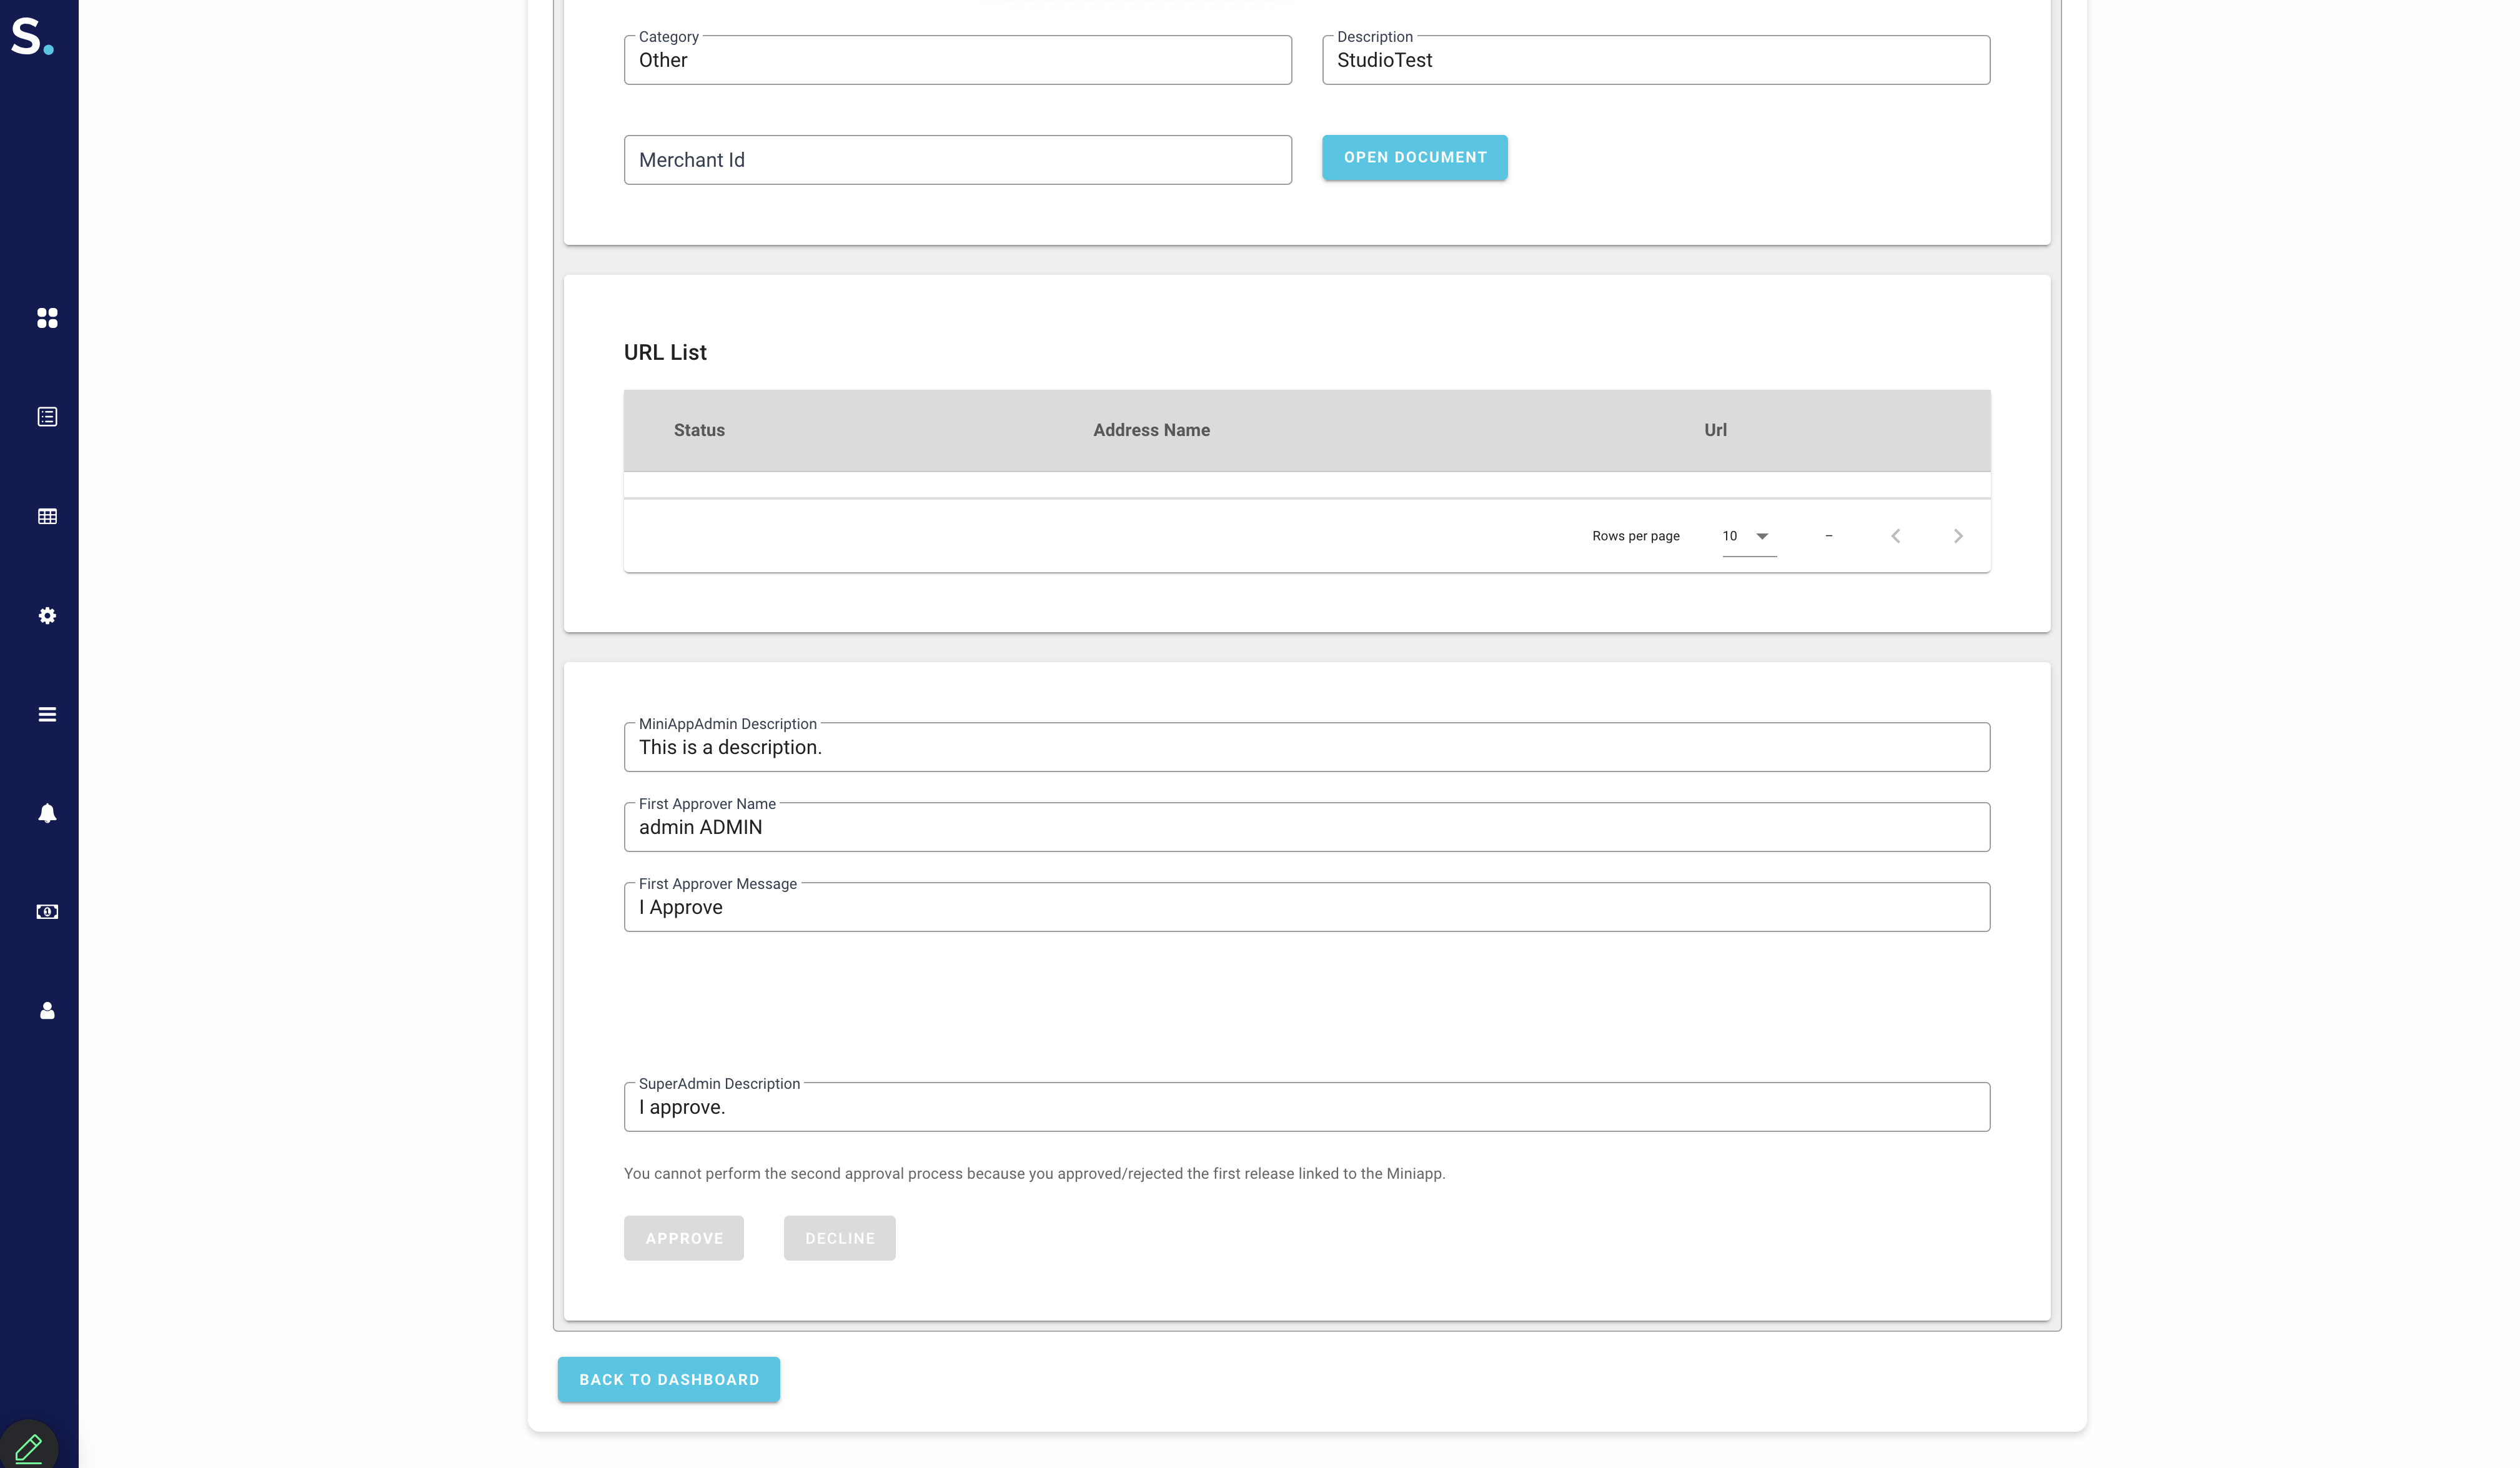Open the payments money icon
This screenshot has width=2520, height=1468.
(47, 912)
